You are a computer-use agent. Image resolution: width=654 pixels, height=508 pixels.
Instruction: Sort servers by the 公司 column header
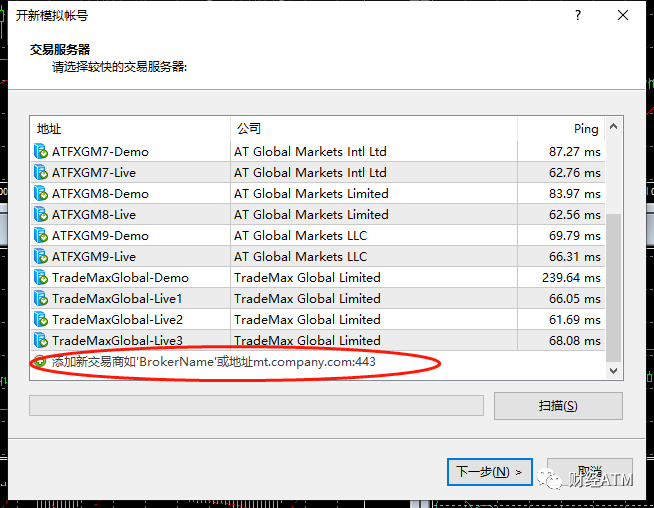374,128
